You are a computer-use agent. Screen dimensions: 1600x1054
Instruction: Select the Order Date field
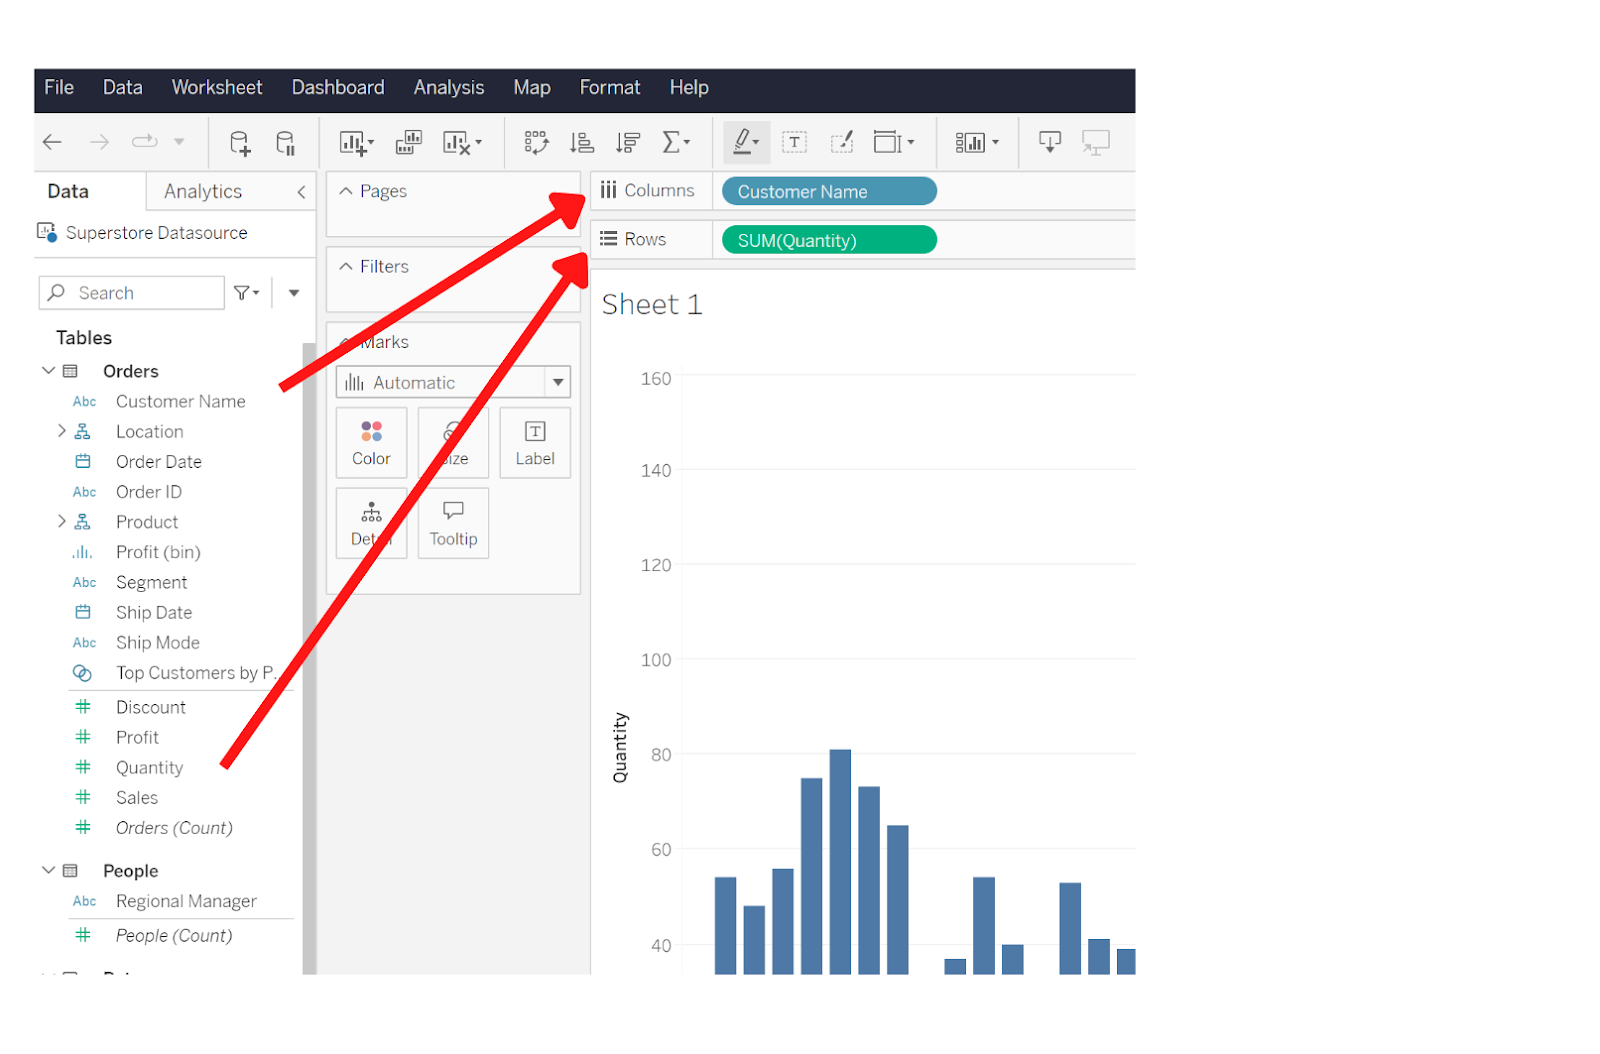coord(159,462)
